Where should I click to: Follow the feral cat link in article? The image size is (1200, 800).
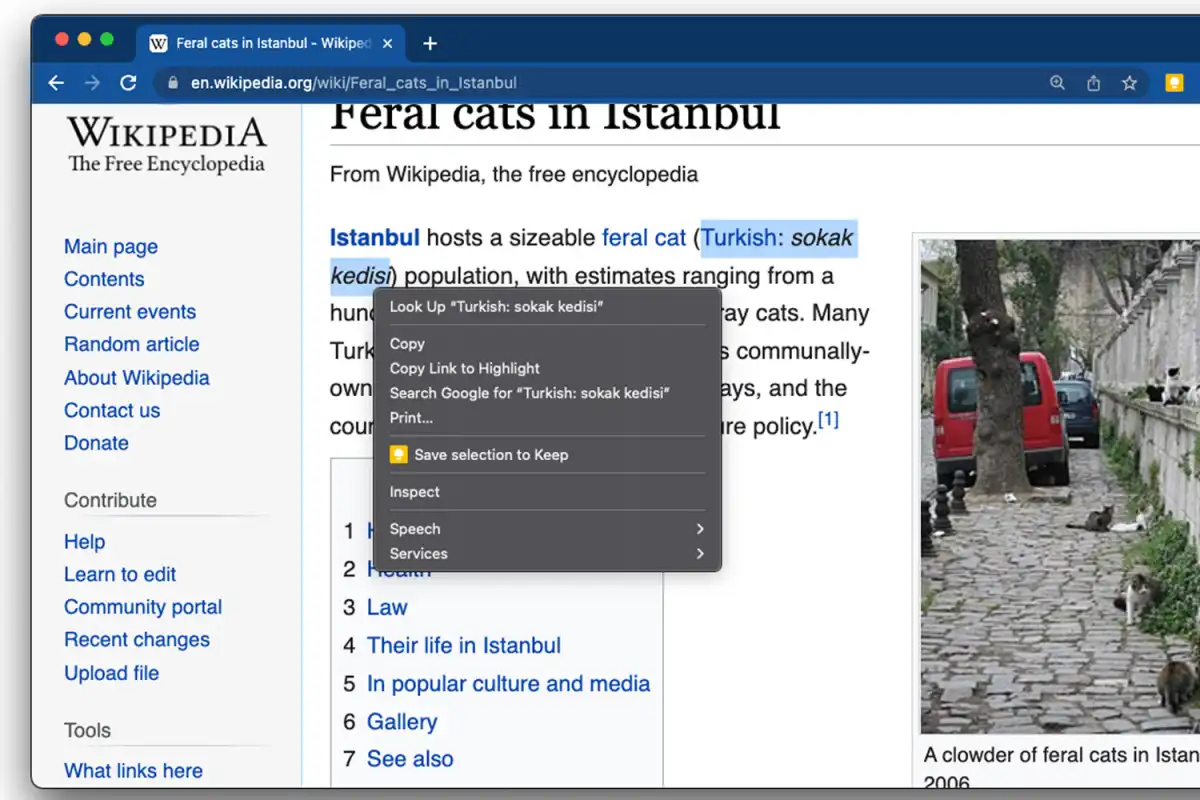tap(643, 238)
